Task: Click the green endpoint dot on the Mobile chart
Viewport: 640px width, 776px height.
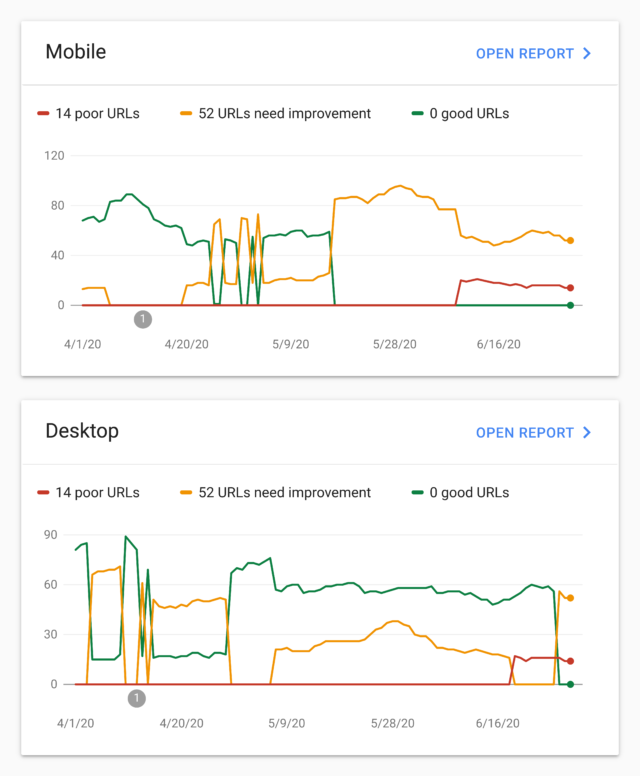Action: (x=570, y=305)
